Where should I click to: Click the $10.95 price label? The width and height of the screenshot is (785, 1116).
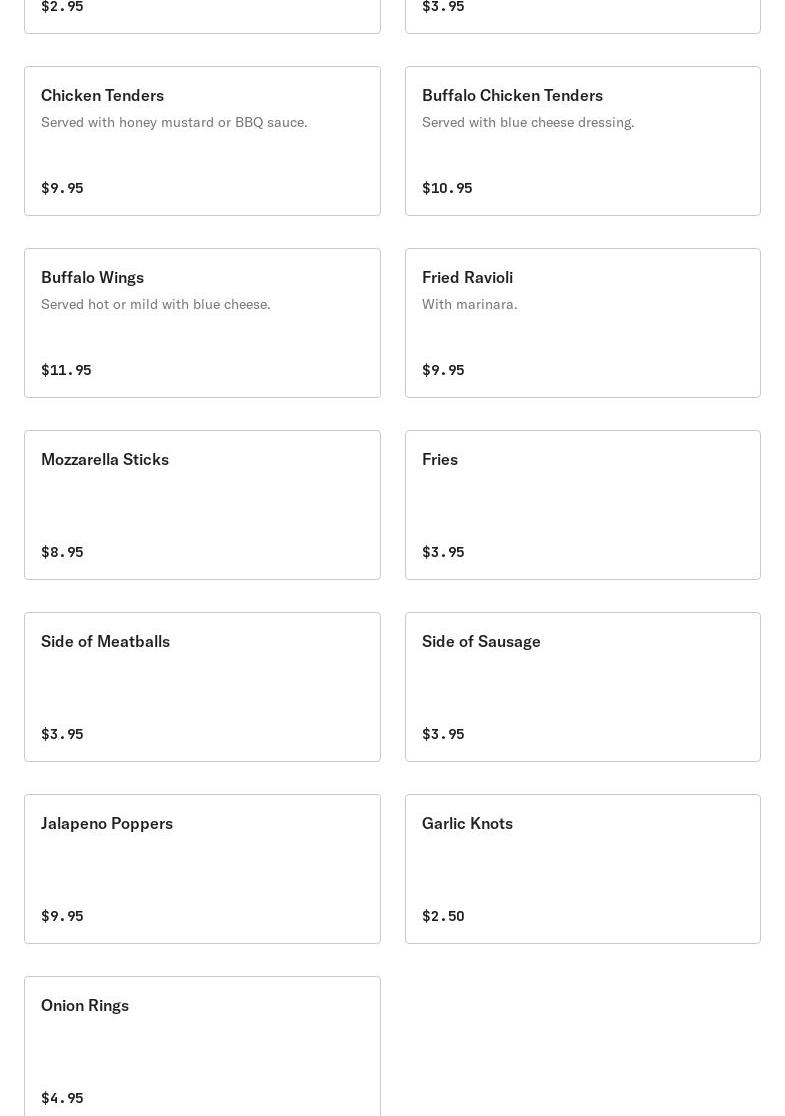coord(447,188)
